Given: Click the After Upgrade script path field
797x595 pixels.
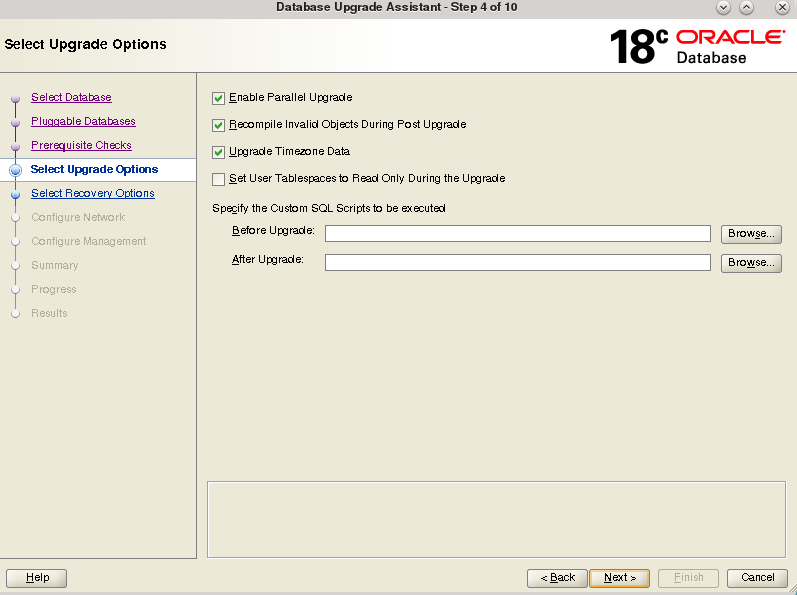Looking at the screenshot, I should point(517,263).
